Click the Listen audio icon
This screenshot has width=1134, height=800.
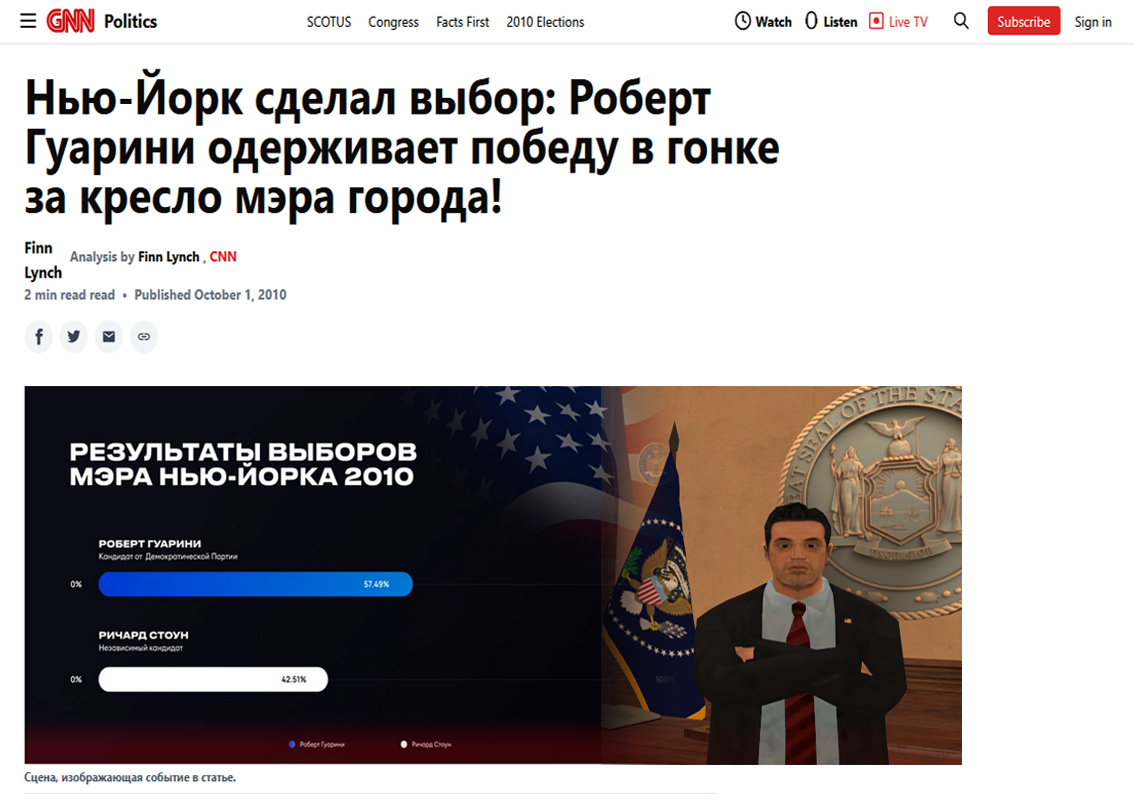(x=811, y=21)
